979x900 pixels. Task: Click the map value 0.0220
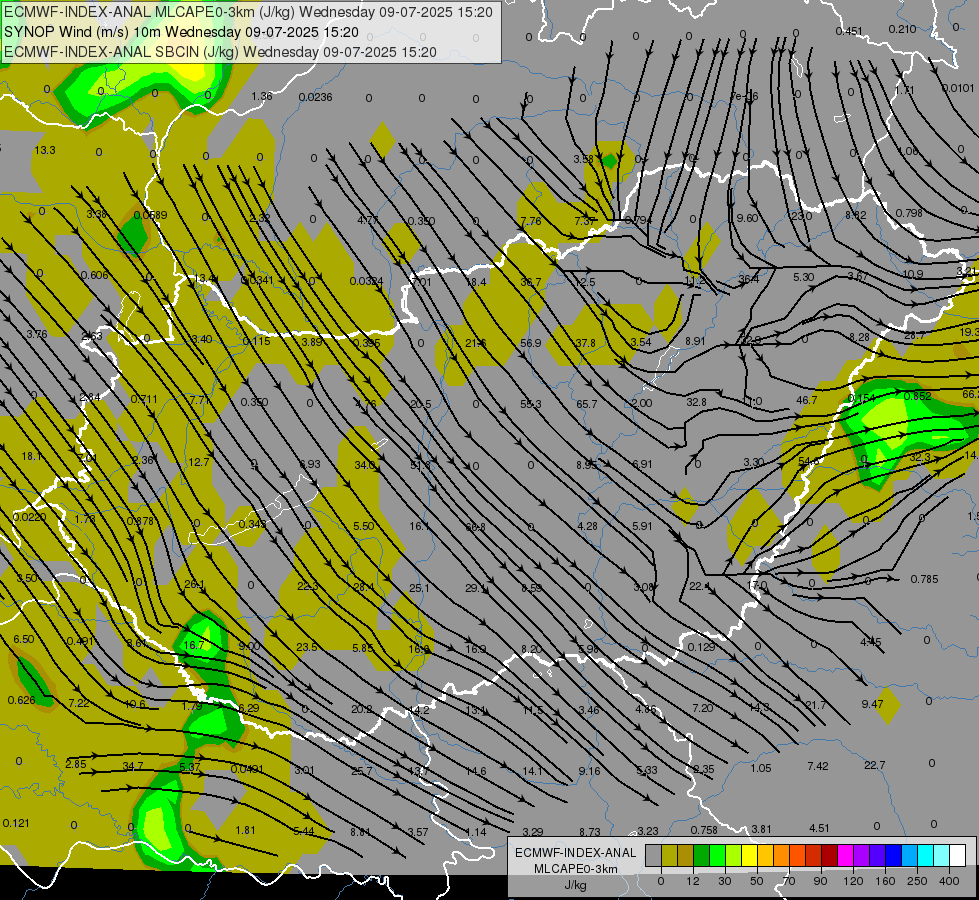click(29, 517)
